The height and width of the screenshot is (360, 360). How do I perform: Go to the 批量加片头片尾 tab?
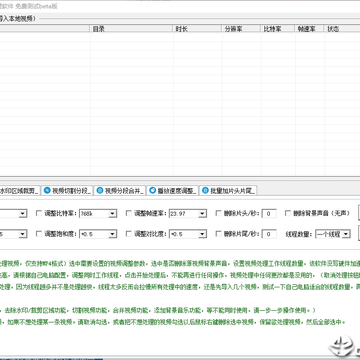tap(228, 191)
